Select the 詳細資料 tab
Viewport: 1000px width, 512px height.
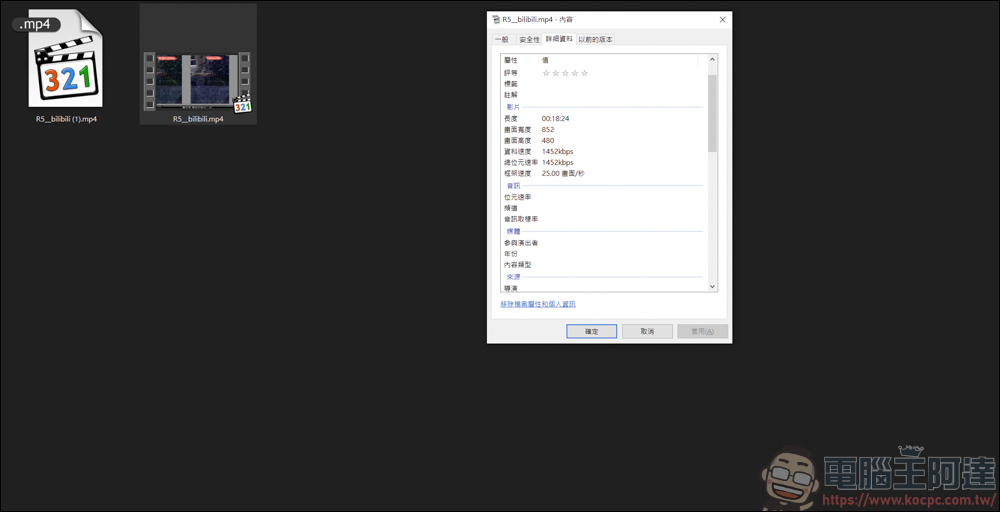click(559, 39)
